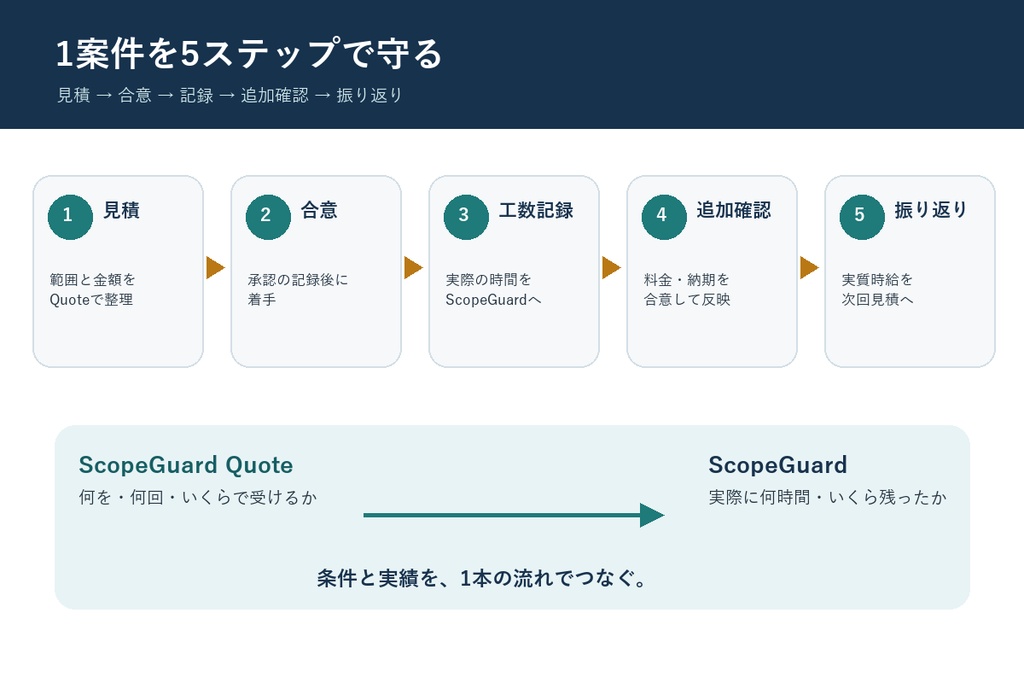Click the text 実際に何時間・いくら残ったか

[827, 498]
